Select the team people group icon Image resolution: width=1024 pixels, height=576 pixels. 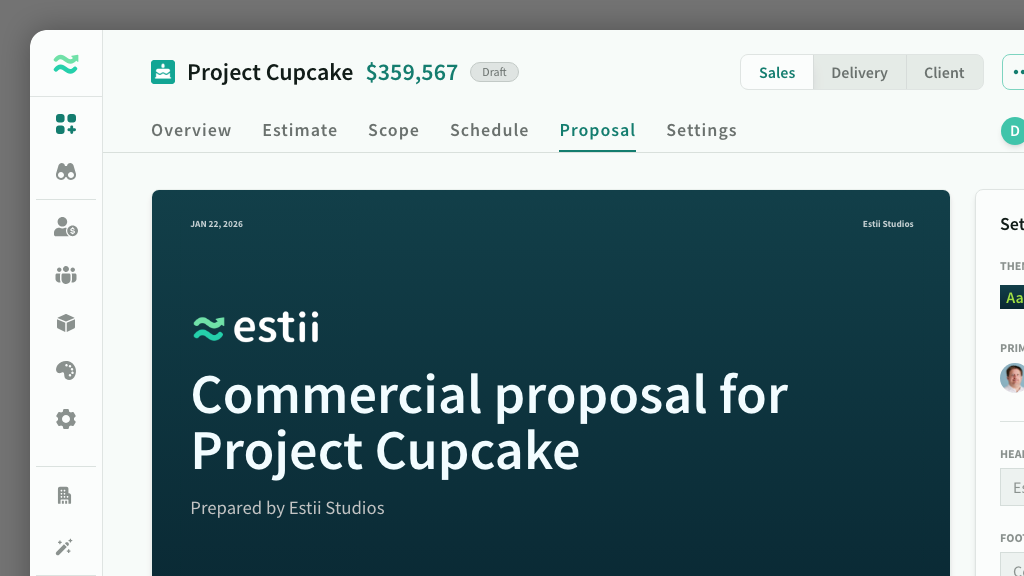pos(66,275)
